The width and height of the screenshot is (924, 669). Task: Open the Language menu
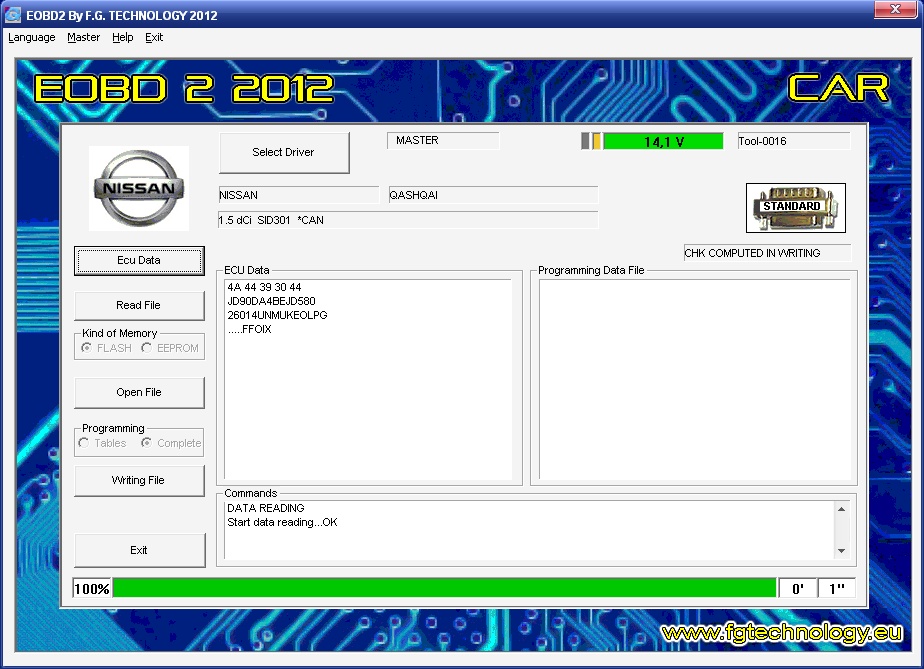click(x=32, y=37)
